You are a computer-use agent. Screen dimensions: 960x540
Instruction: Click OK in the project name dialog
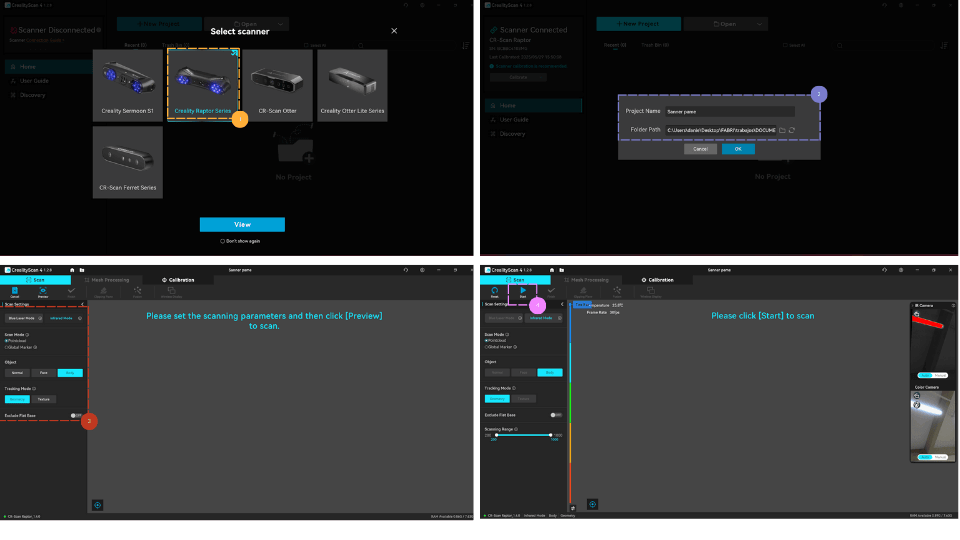coord(738,149)
